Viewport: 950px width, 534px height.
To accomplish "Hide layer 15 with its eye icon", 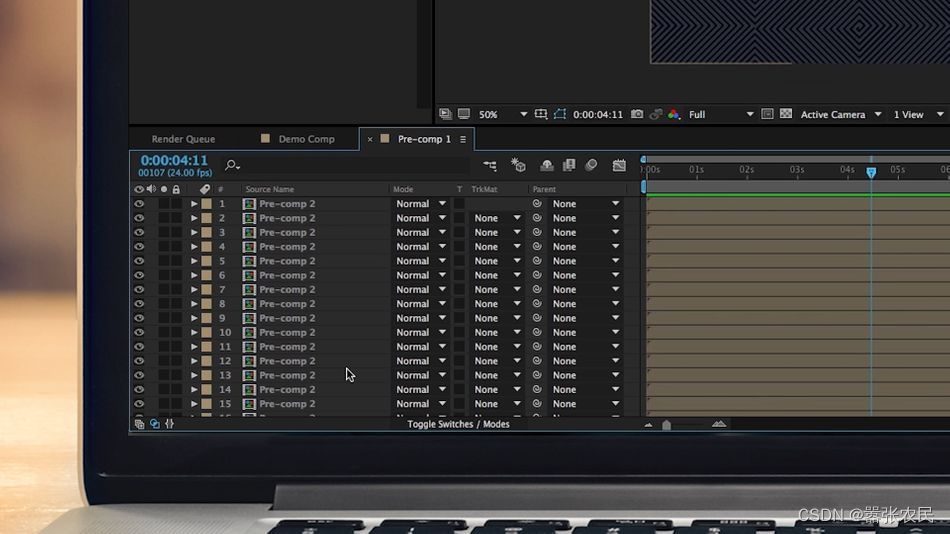I will pos(139,404).
